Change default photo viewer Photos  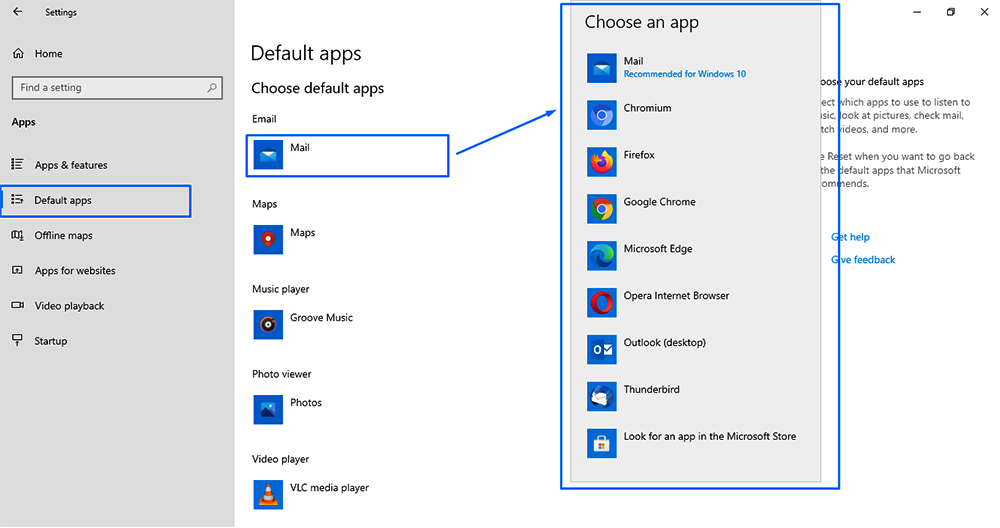[288, 409]
